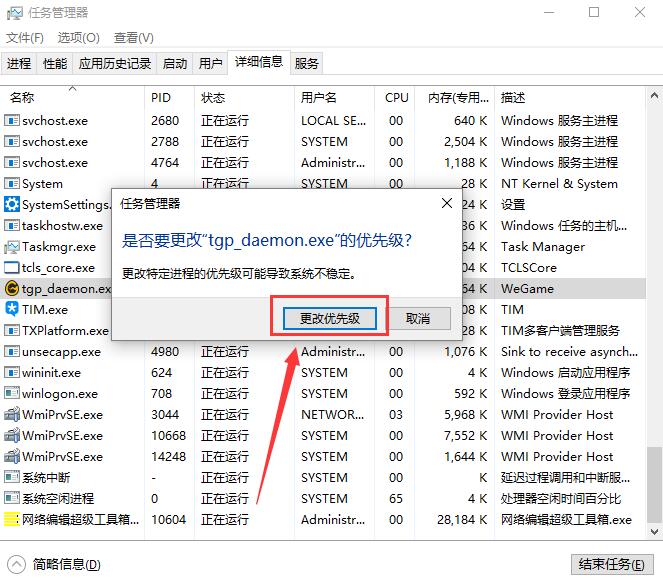This screenshot has width=663, height=585.
Task: Sort processes by PID column
Action: point(161,98)
